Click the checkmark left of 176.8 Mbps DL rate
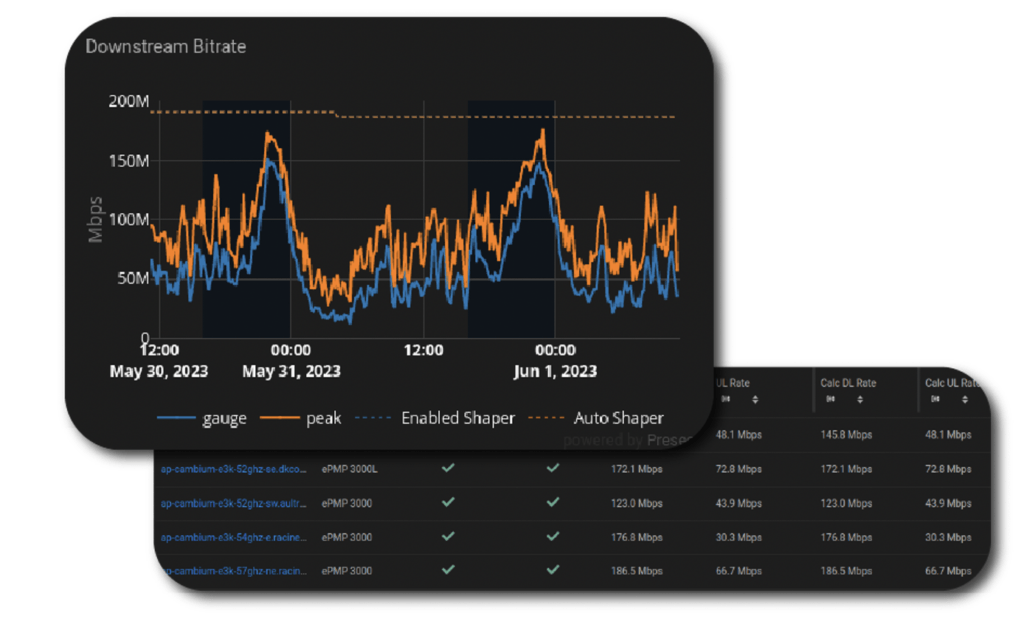The image size is (1024, 633). coord(553,536)
